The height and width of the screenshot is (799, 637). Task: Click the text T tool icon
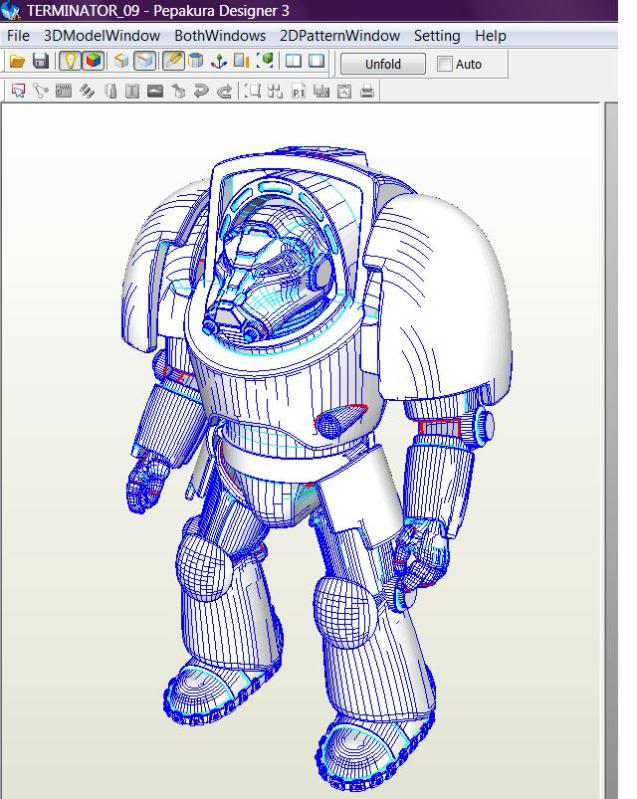pyautogui.click(x=132, y=91)
